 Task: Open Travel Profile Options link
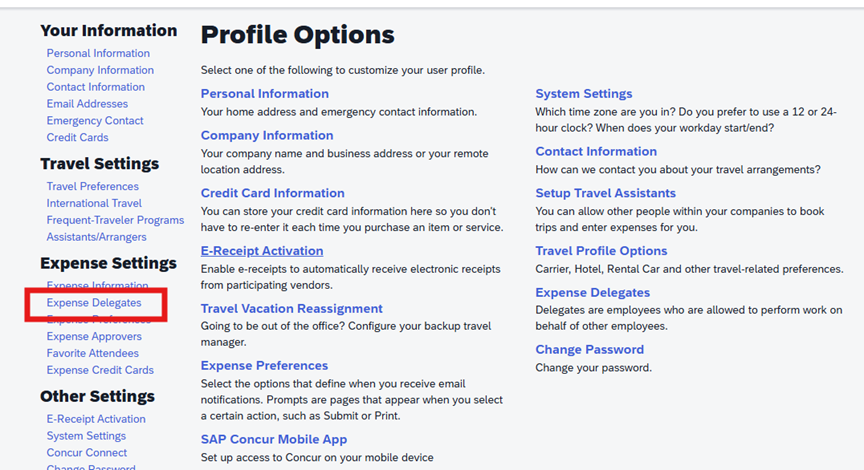pyautogui.click(x=601, y=251)
